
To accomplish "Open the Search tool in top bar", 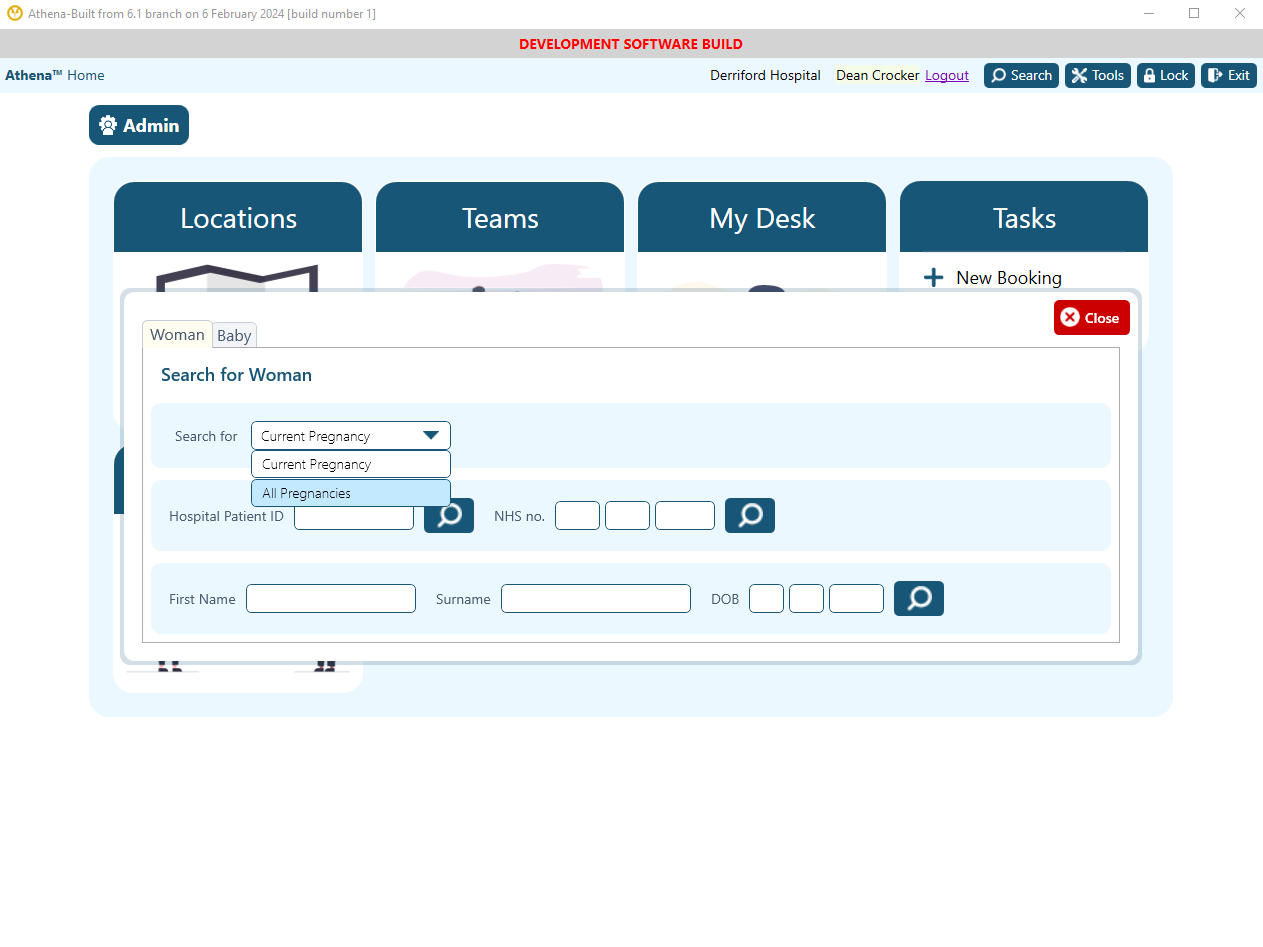I will point(1021,75).
